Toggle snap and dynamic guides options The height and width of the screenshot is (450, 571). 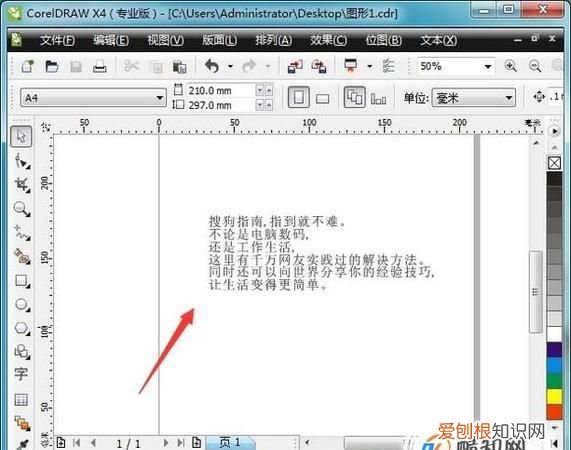coord(388,66)
